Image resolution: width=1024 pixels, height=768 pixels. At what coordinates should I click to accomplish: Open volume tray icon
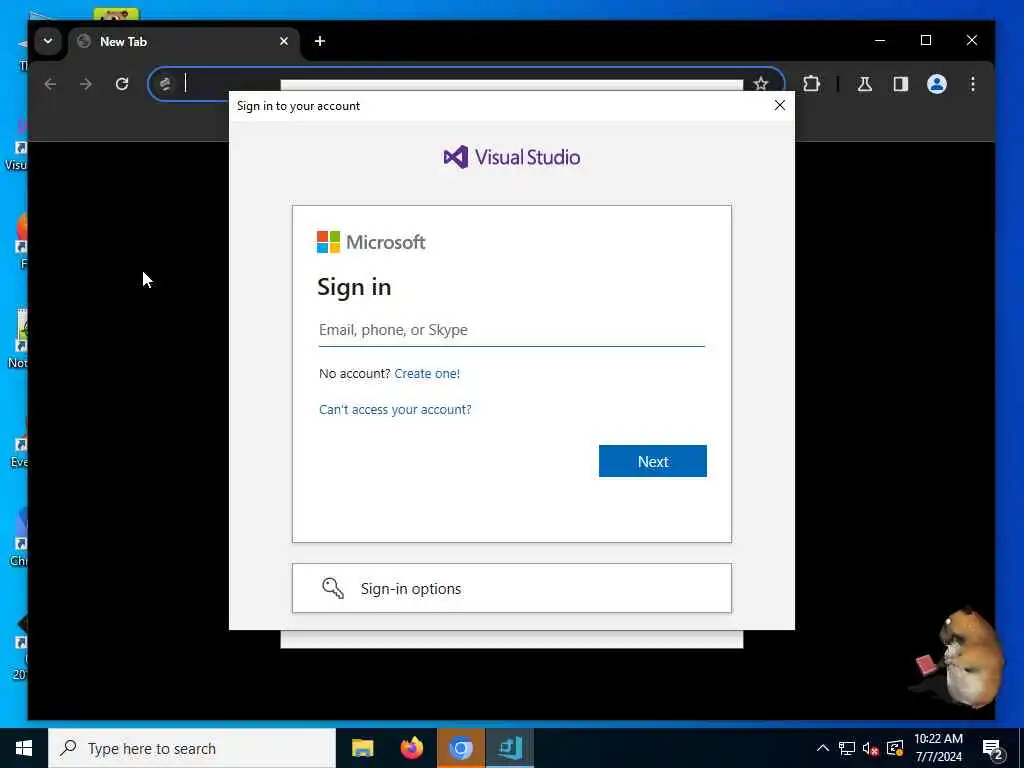(x=871, y=748)
